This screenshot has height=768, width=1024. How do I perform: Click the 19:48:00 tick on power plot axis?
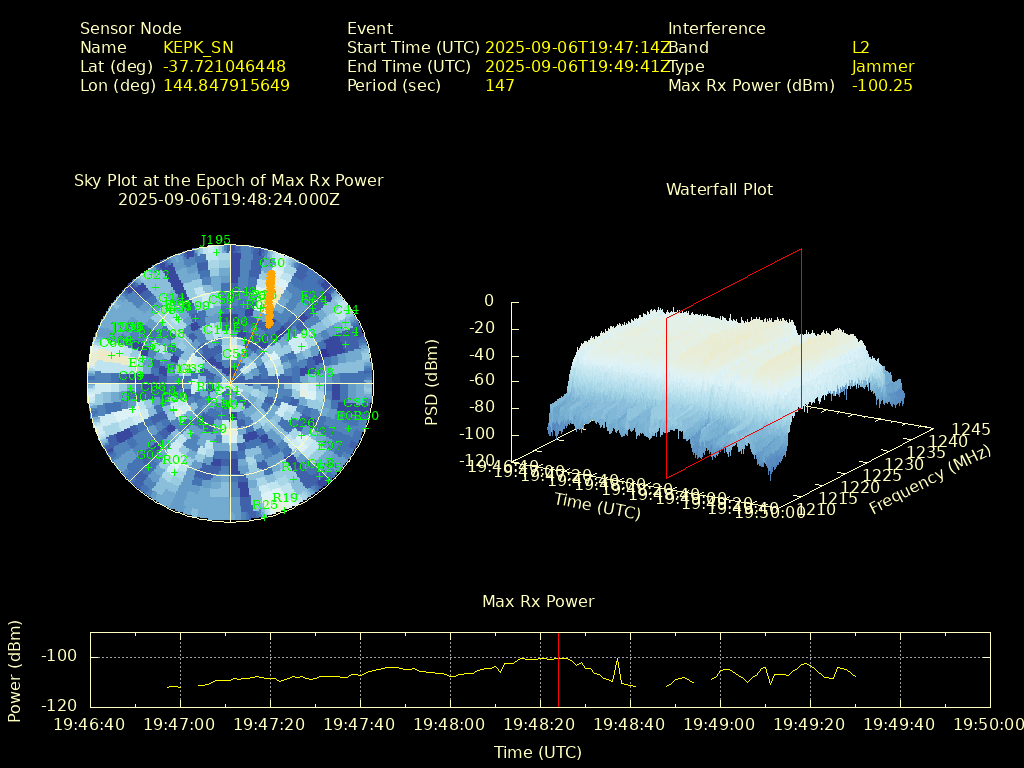[x=450, y=724]
